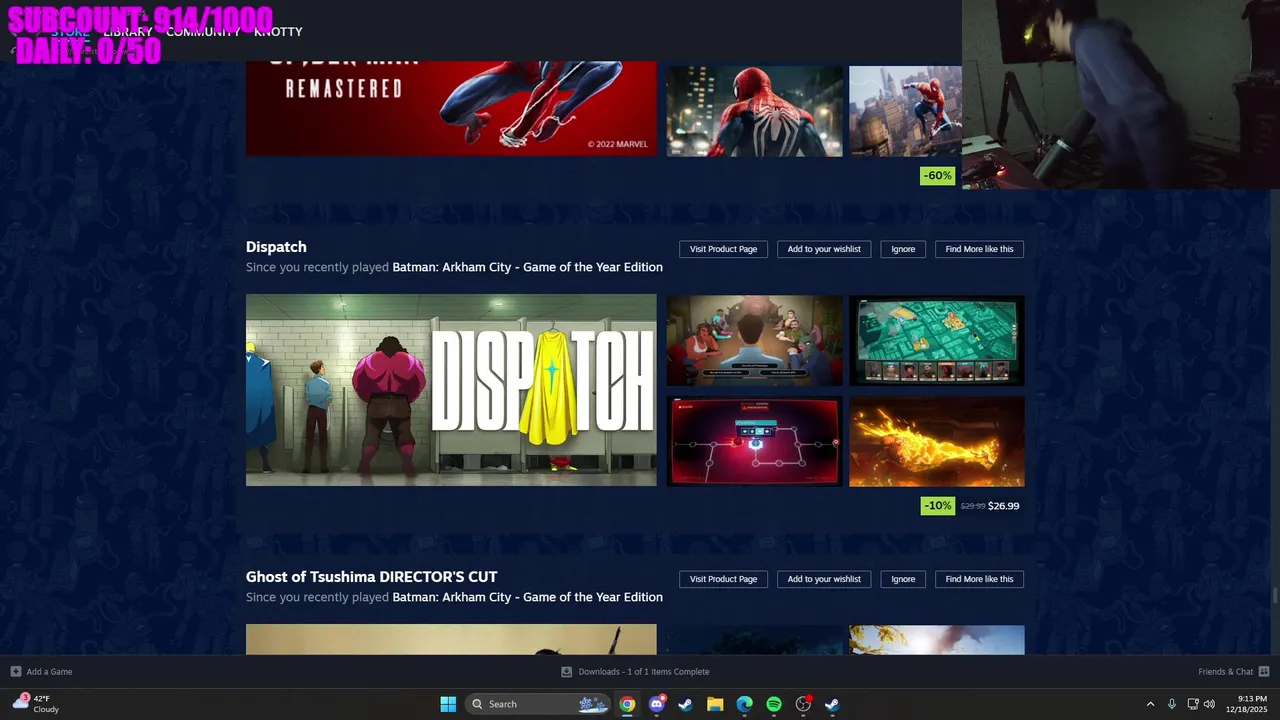Show hidden system tray icons

coord(1150,704)
